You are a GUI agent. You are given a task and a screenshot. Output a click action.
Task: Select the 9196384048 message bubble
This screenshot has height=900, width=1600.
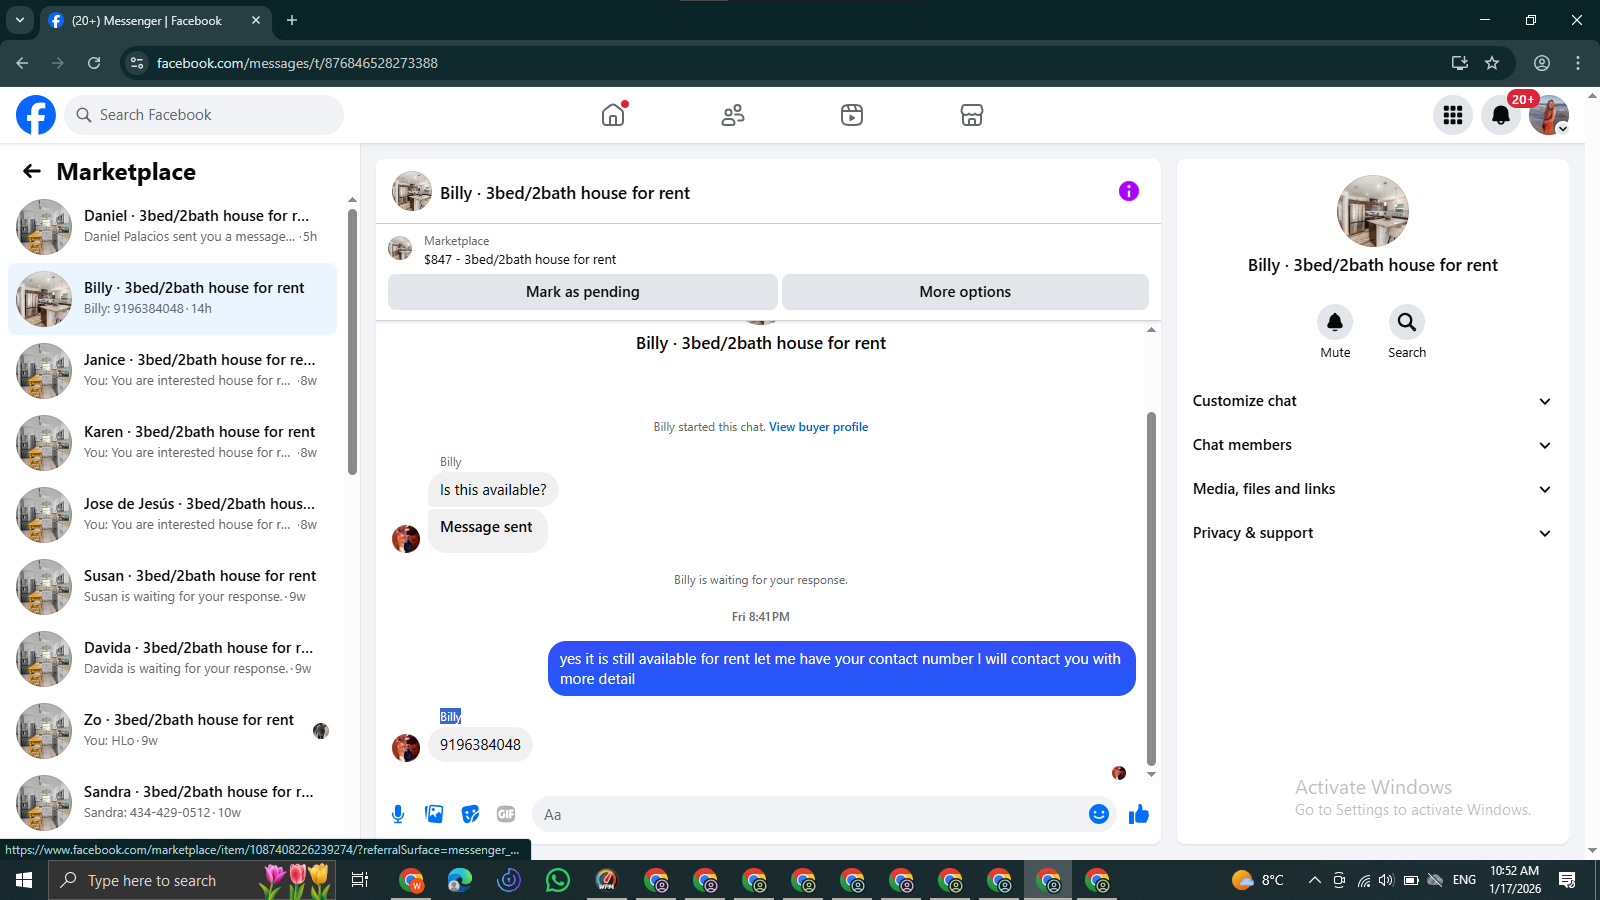[x=480, y=745]
